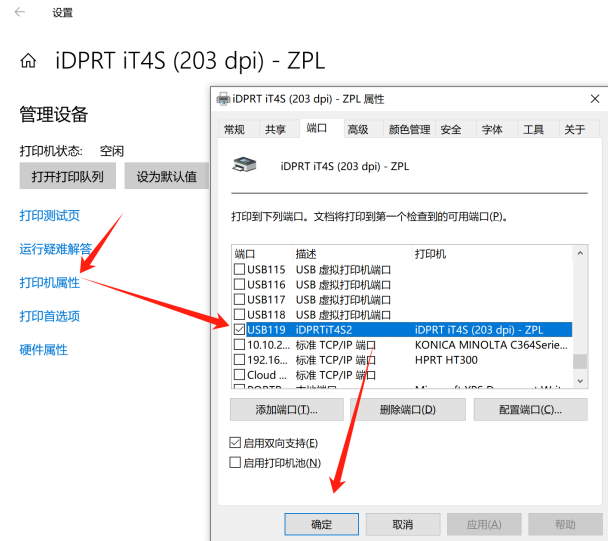Check the Cloud ... port checkbox
608x541 pixels.
pyautogui.click(x=240, y=375)
